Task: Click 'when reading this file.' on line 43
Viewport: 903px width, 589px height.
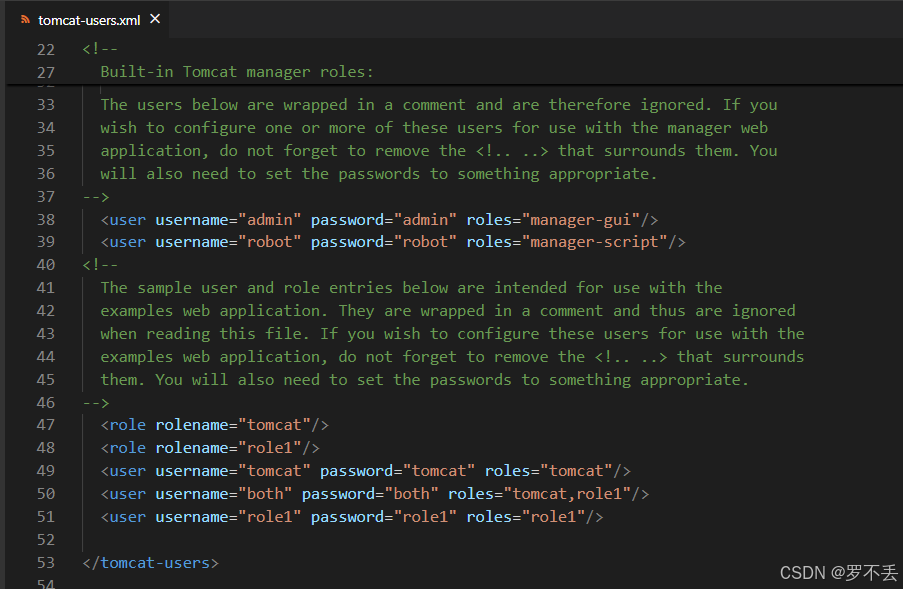Action: [x=205, y=334]
